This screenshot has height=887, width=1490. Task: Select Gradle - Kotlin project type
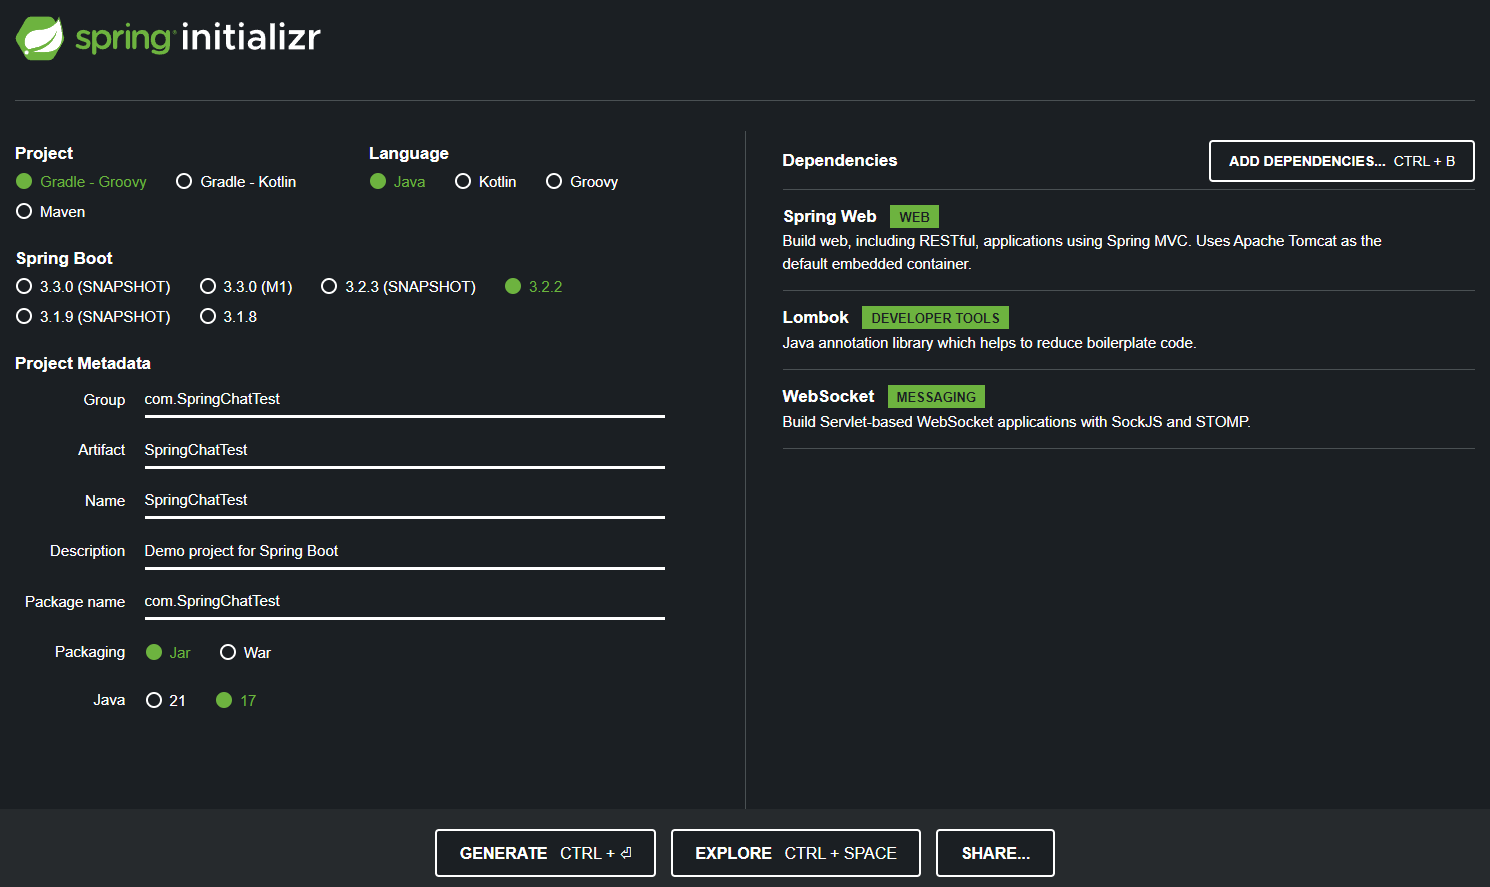click(x=236, y=182)
